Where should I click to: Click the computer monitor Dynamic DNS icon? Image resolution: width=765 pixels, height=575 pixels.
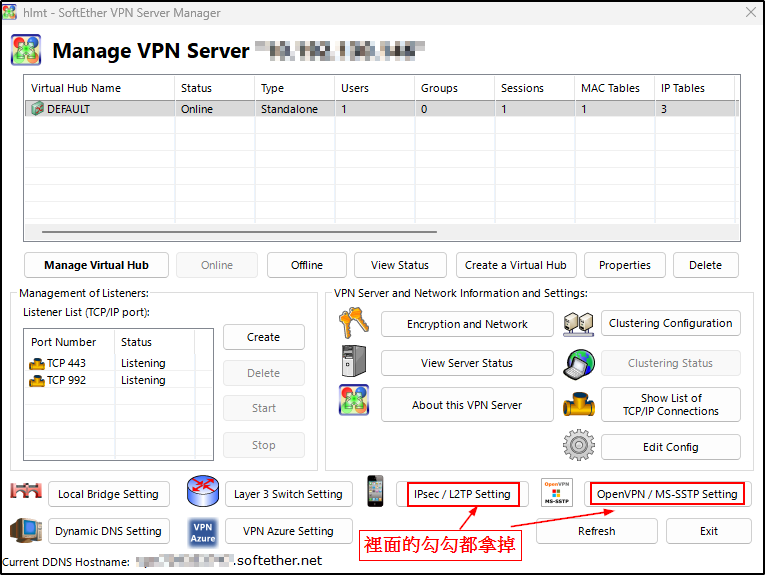click(26, 531)
